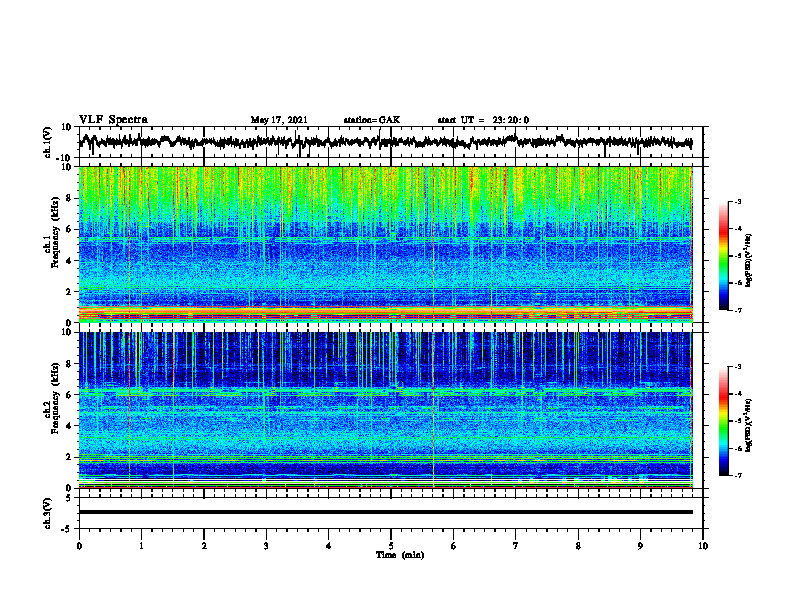Image resolution: width=792 pixels, height=612 pixels.
Task: Click the ch.1 frequency tick label "4"
Action: (x=70, y=261)
